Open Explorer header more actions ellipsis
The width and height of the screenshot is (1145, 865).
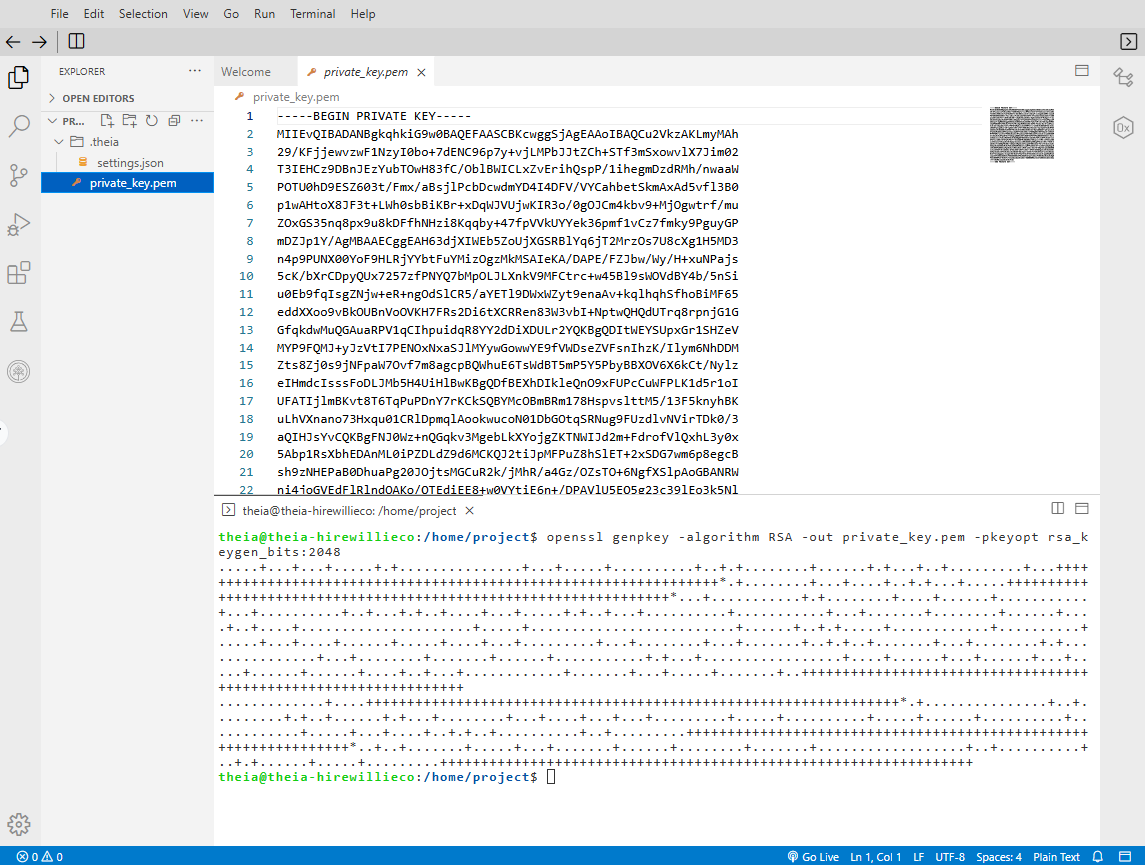tap(195, 71)
